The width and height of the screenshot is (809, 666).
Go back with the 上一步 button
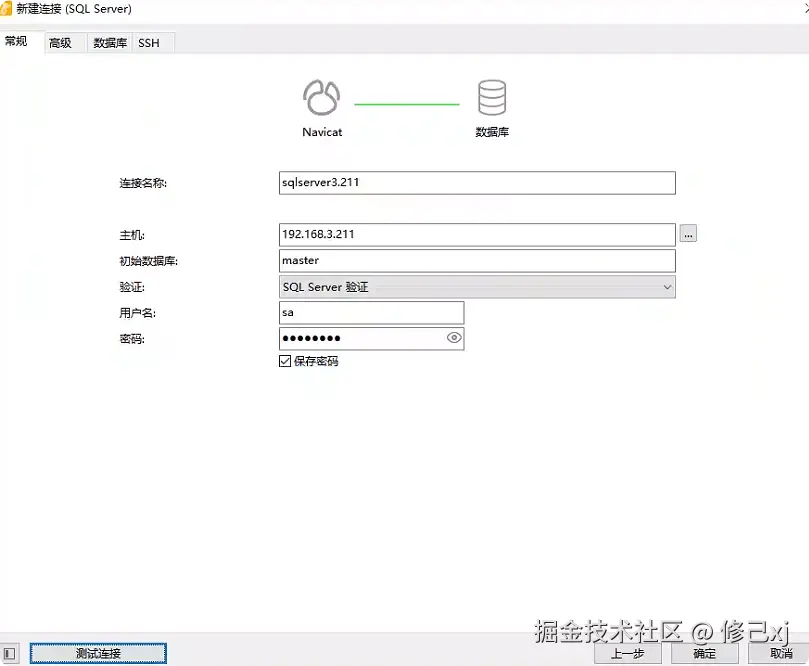[627, 654]
